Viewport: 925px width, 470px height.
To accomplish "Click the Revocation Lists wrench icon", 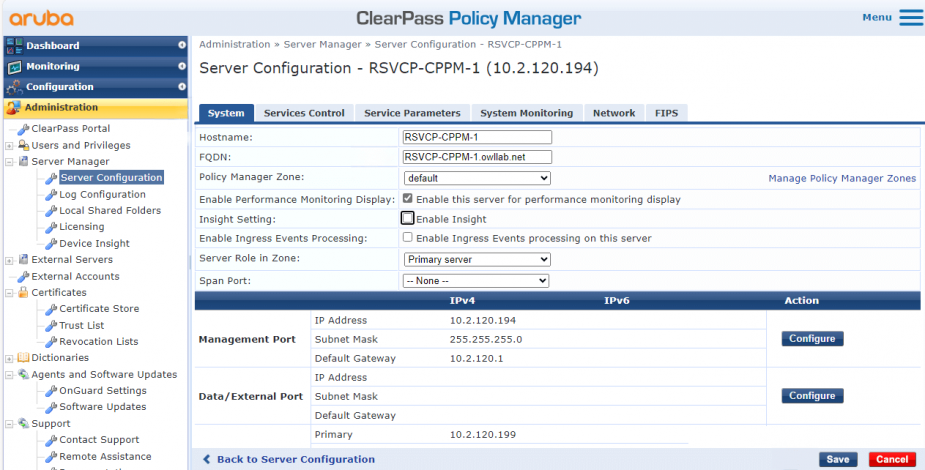I will pos(51,341).
